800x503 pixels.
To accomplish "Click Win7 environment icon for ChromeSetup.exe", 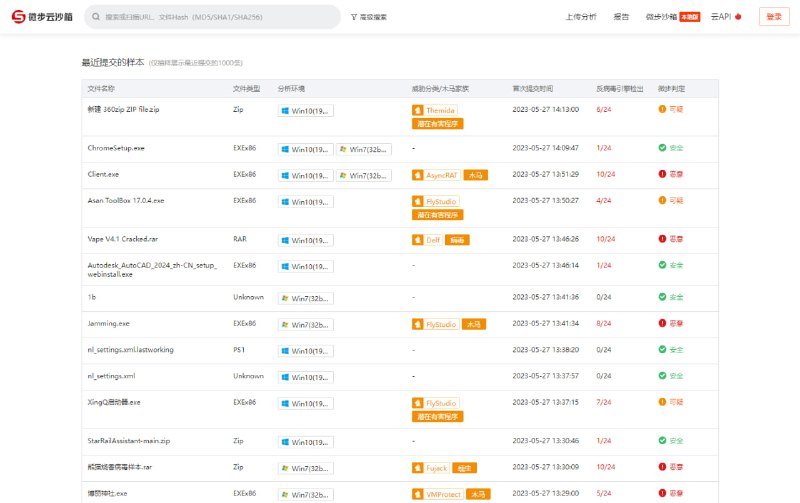I will point(343,149).
